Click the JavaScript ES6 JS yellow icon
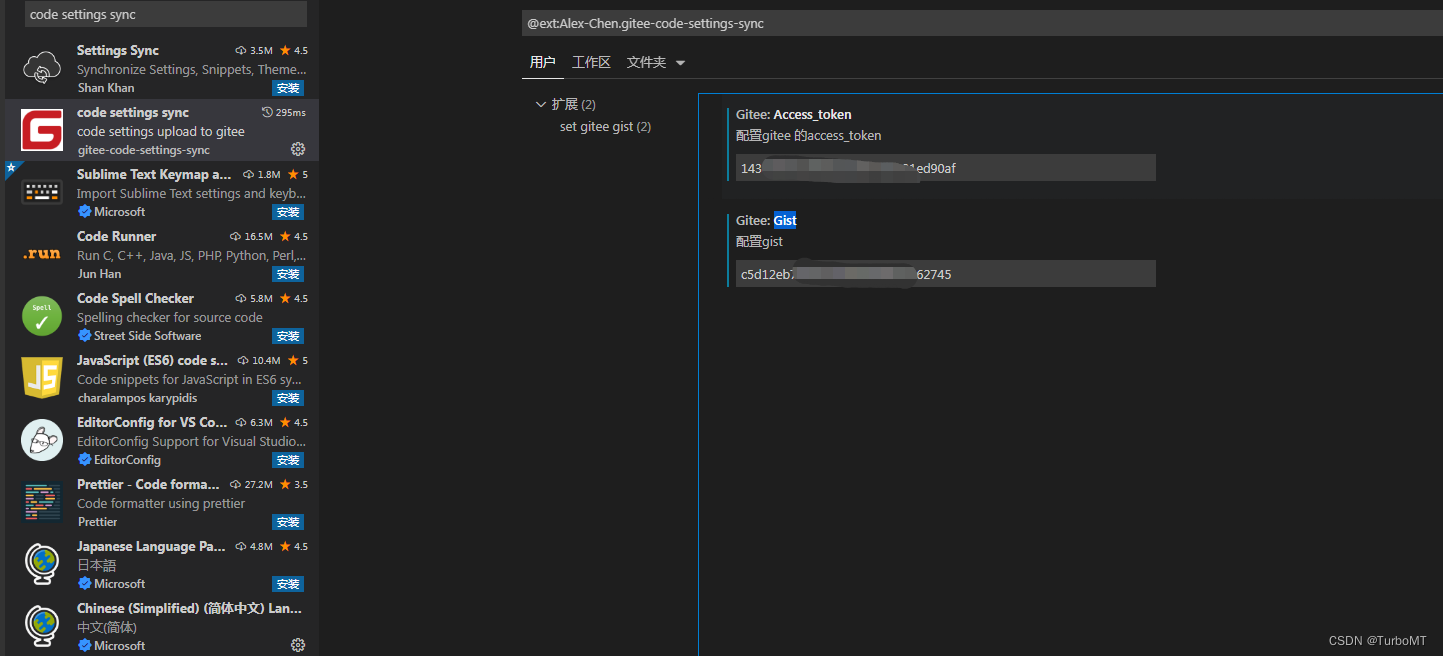This screenshot has height=656, width=1443. pos(43,378)
